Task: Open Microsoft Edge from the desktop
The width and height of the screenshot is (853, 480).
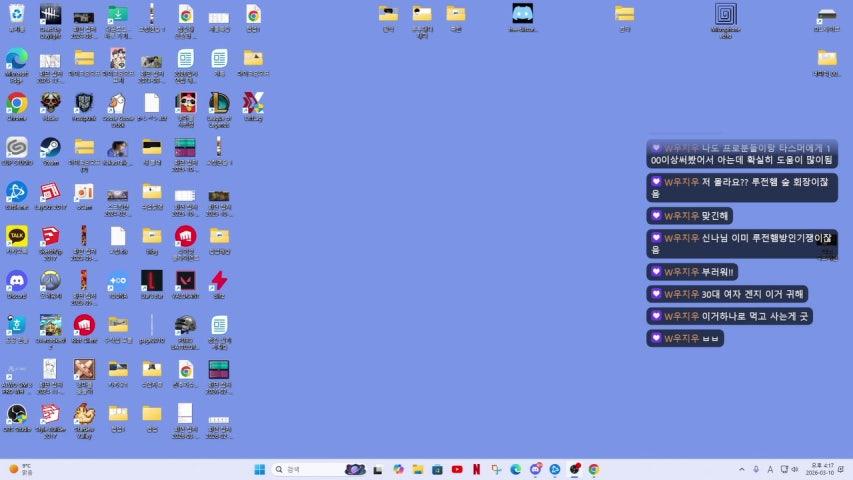Action: [16, 59]
